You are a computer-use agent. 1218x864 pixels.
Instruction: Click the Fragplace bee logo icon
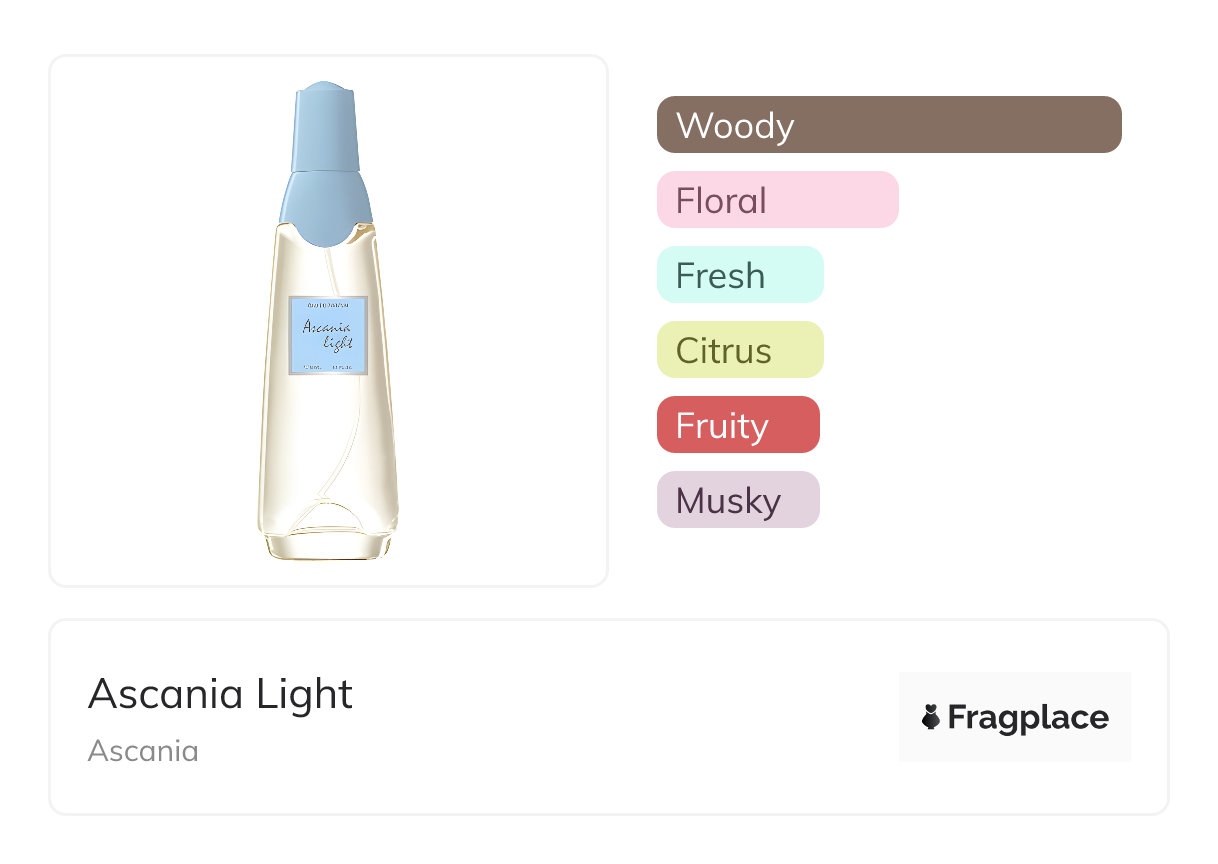(x=931, y=717)
